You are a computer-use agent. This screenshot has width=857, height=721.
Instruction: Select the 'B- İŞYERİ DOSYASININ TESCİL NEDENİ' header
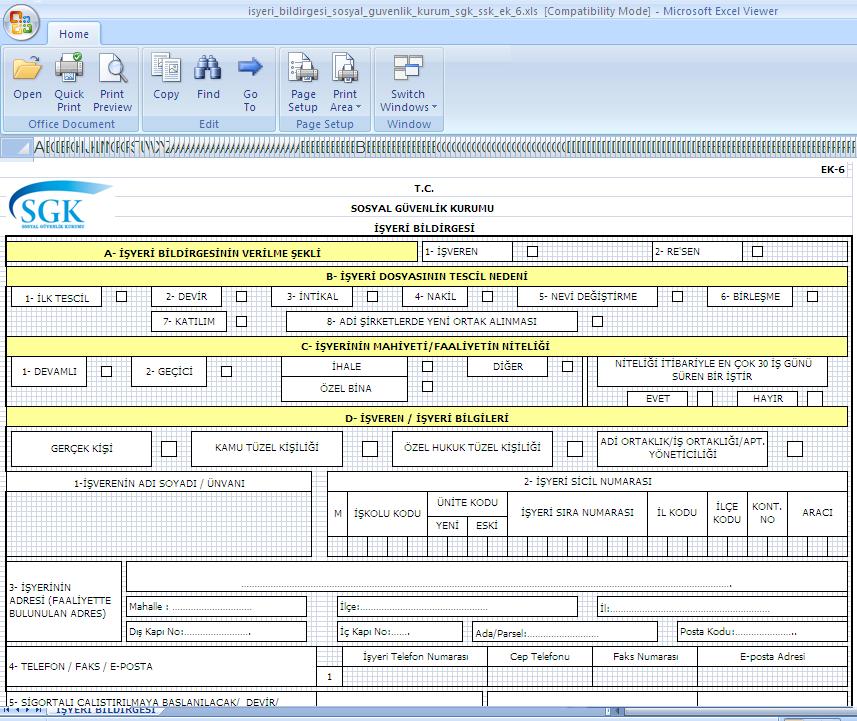click(427, 277)
